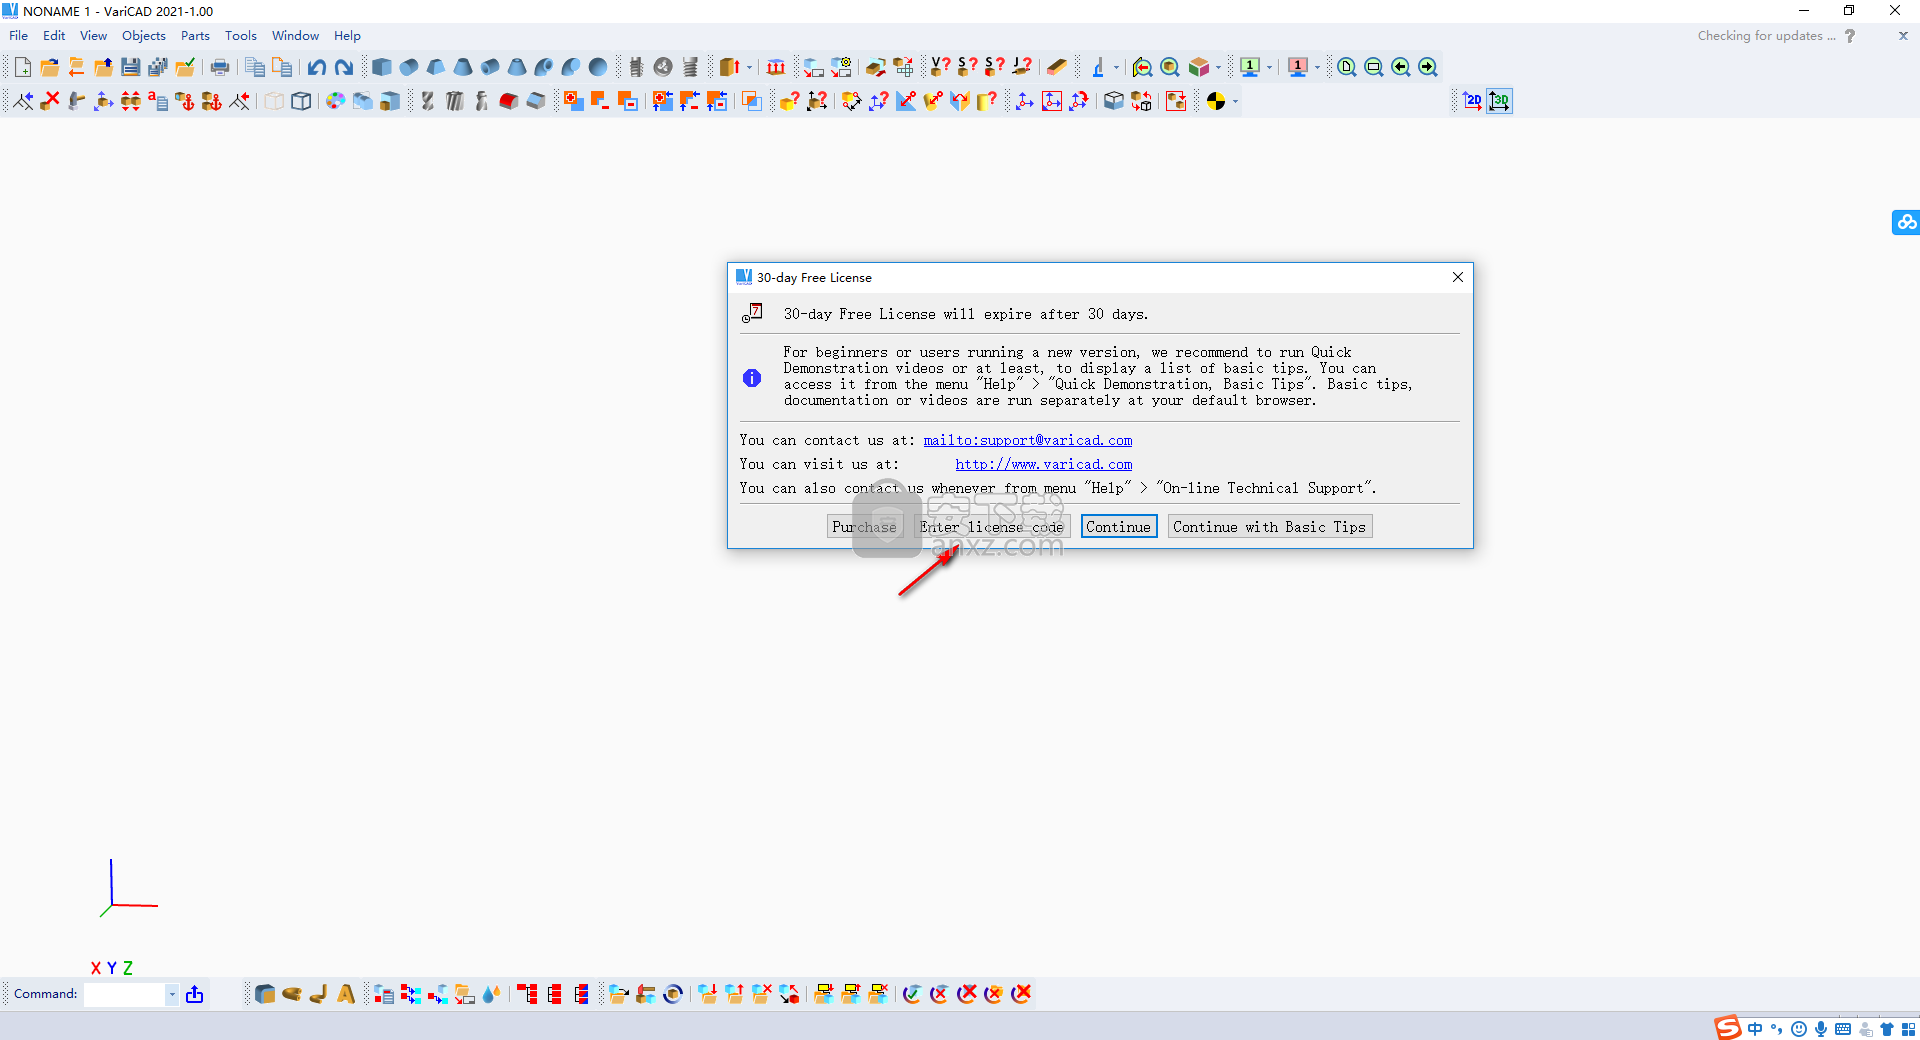1920x1040 pixels.
Task: Open the Parts menu
Action: (195, 35)
